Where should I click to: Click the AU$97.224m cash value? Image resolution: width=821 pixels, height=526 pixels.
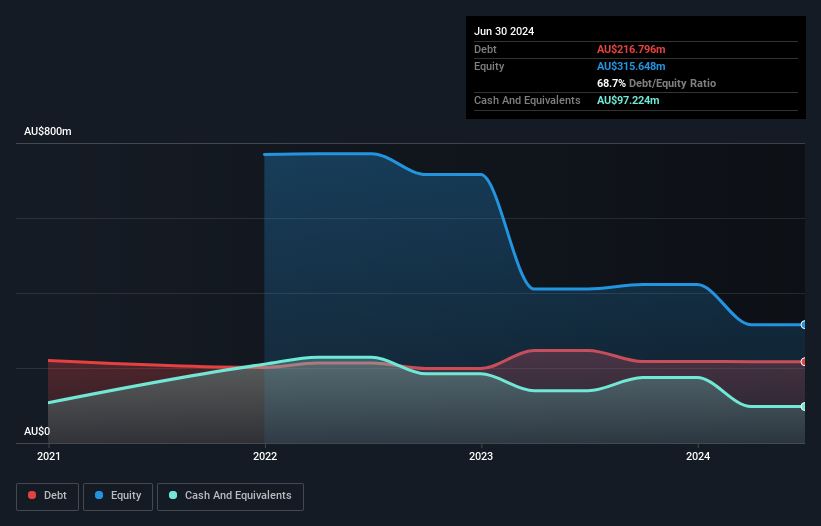628,100
